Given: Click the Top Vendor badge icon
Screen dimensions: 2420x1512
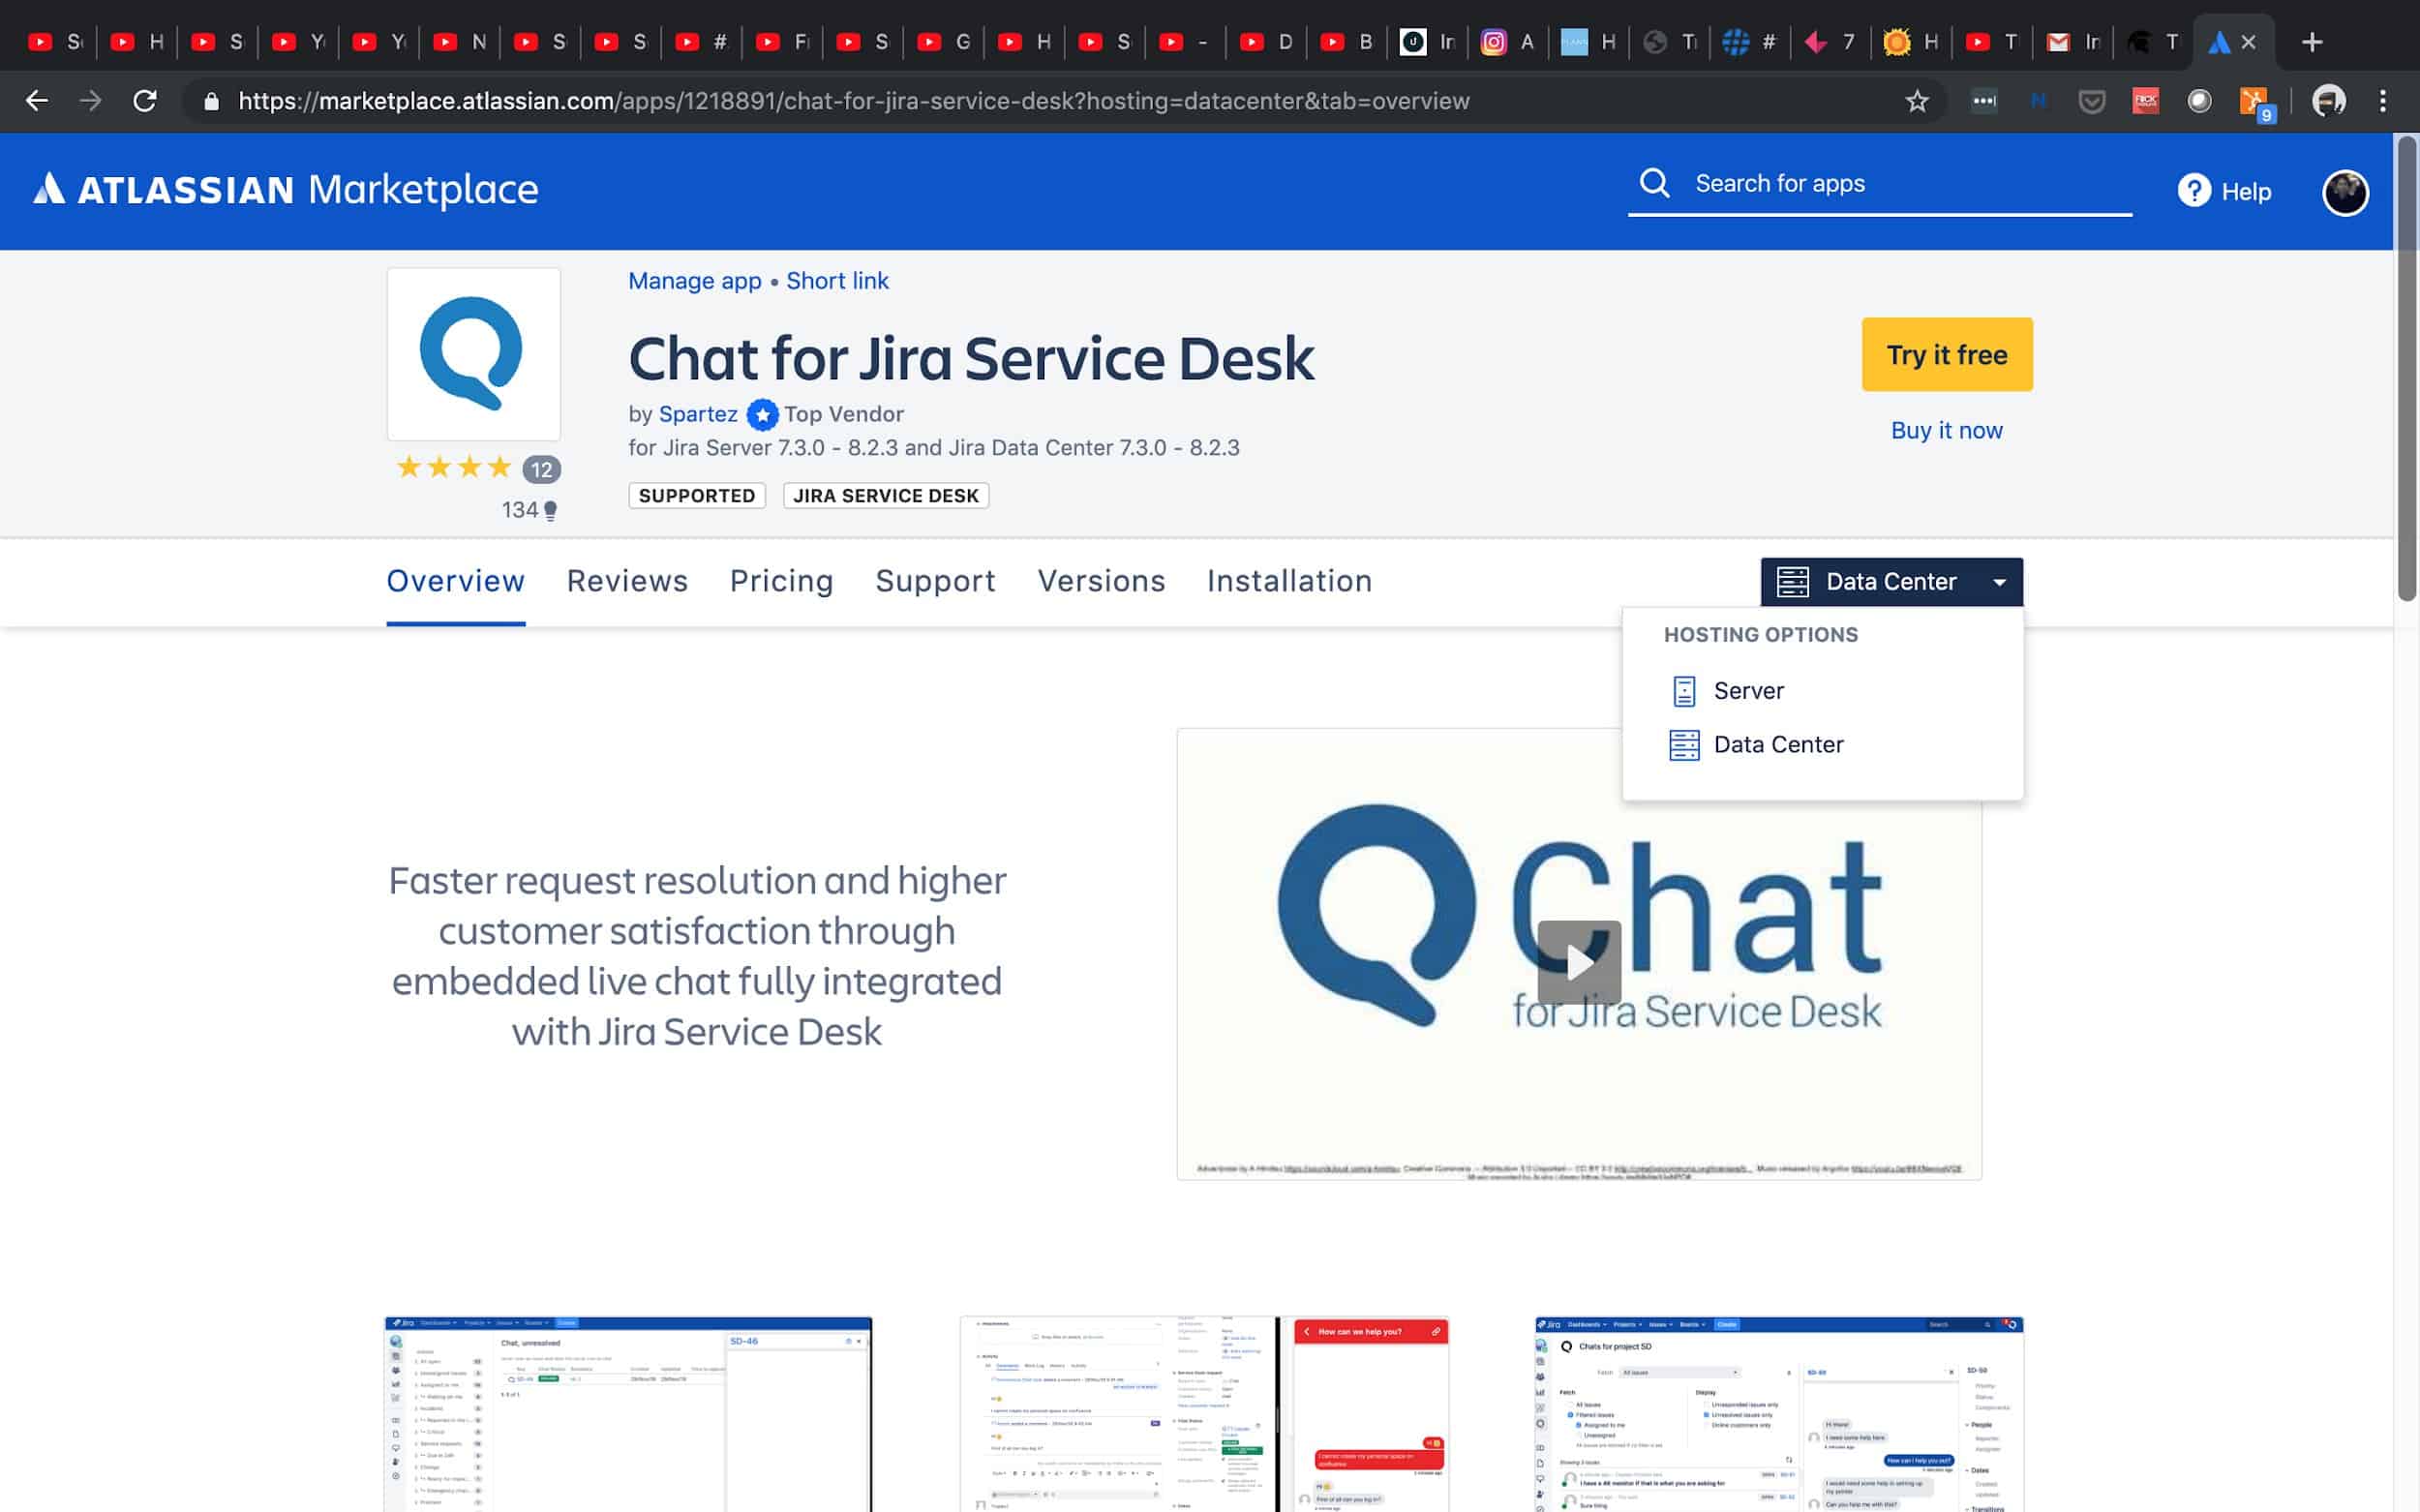Looking at the screenshot, I should tap(762, 414).
